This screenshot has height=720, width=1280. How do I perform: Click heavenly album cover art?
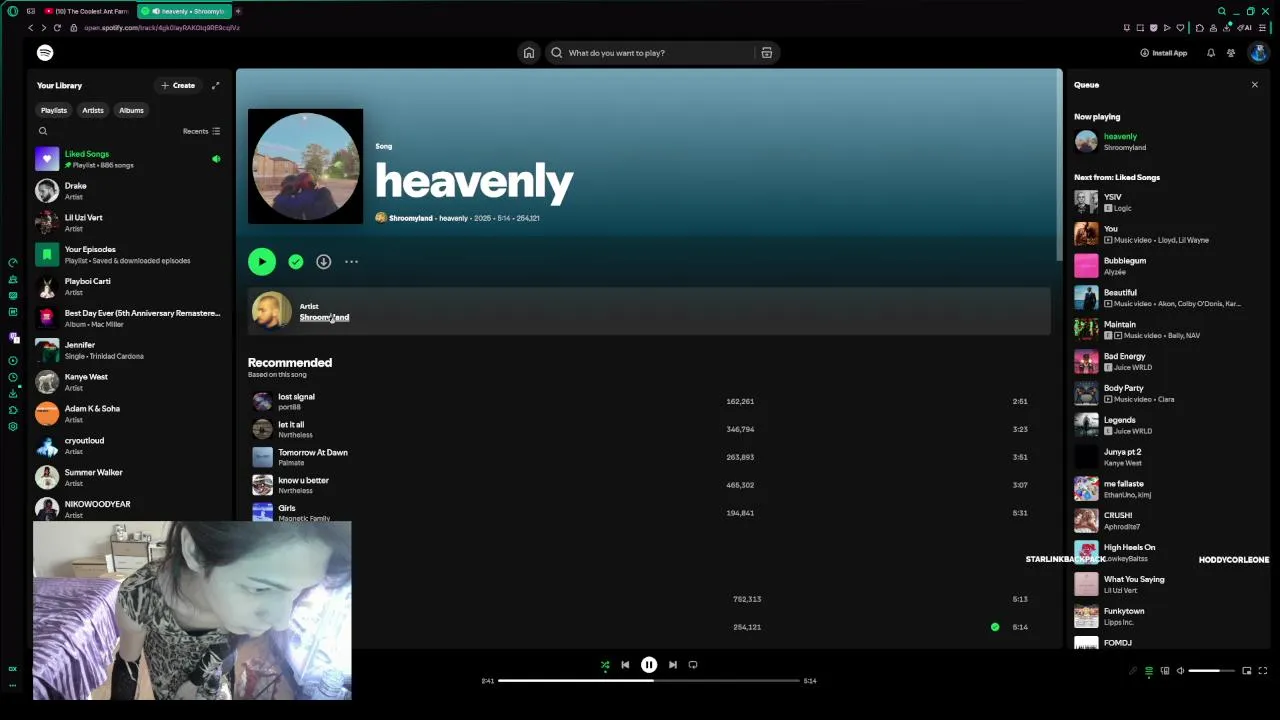point(306,166)
